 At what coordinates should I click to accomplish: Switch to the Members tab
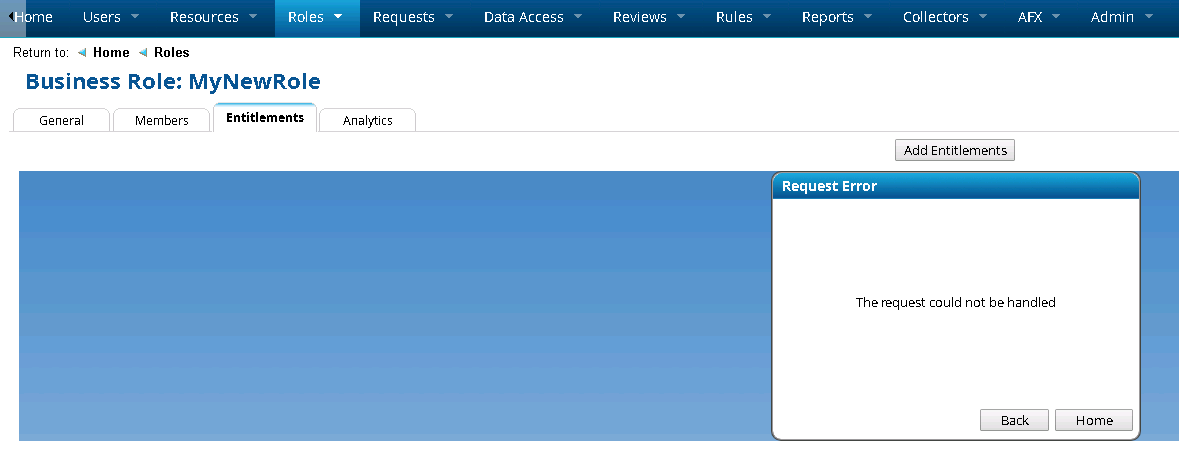coord(162,120)
